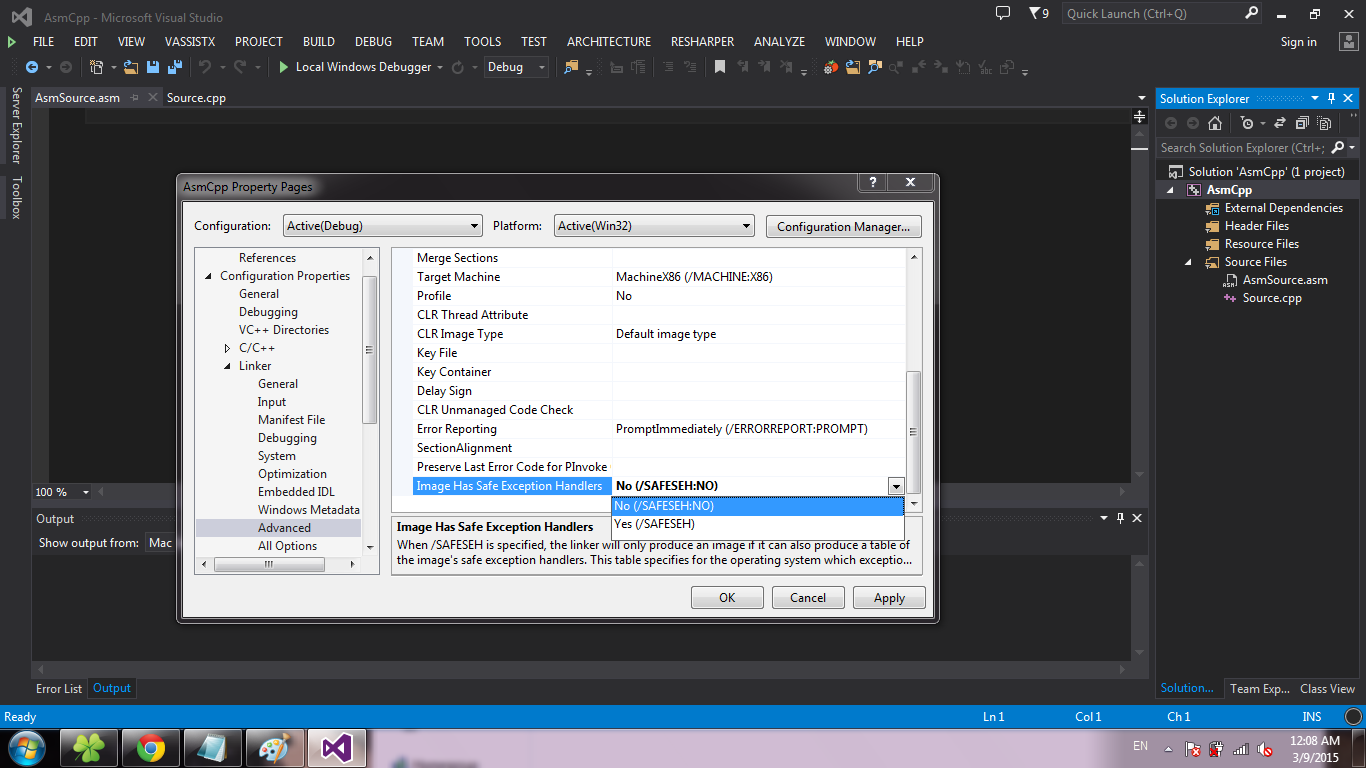This screenshot has height=768, width=1366.
Task: Click the Configuration Manager button
Action: (x=843, y=226)
